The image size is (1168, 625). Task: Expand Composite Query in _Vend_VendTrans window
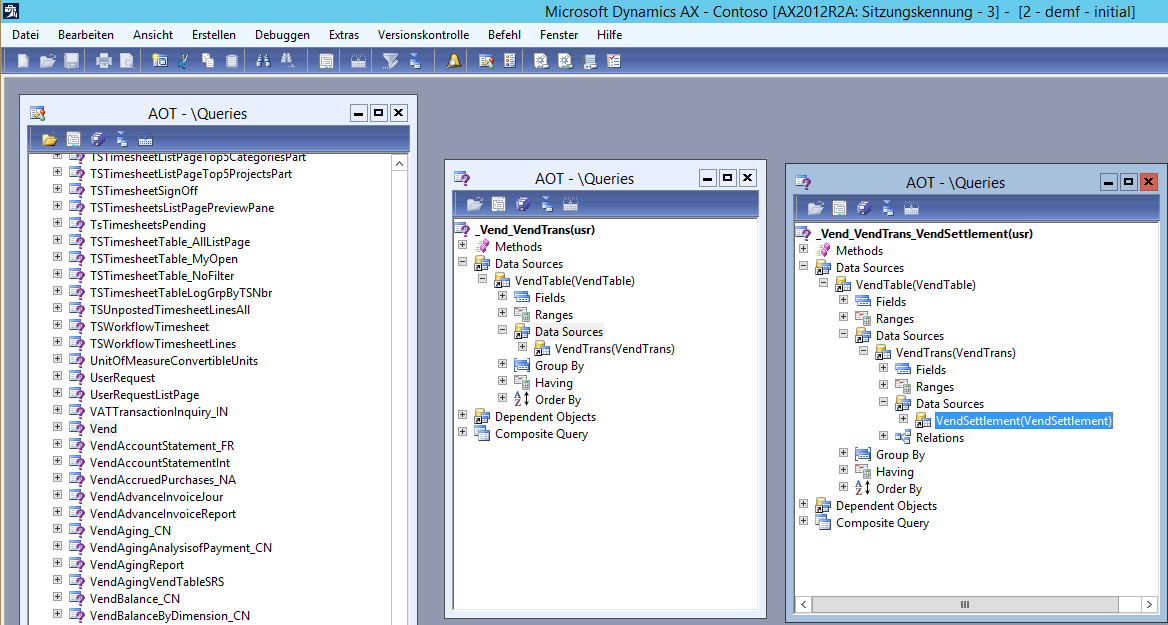click(x=462, y=433)
